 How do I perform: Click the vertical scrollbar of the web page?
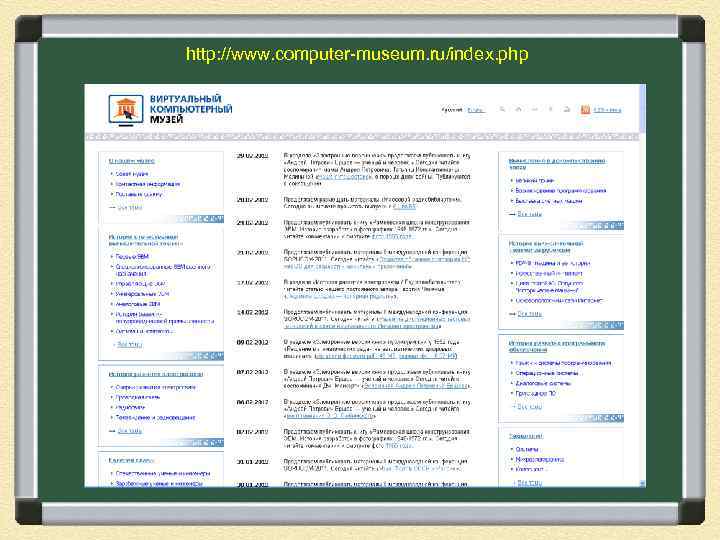[642, 285]
